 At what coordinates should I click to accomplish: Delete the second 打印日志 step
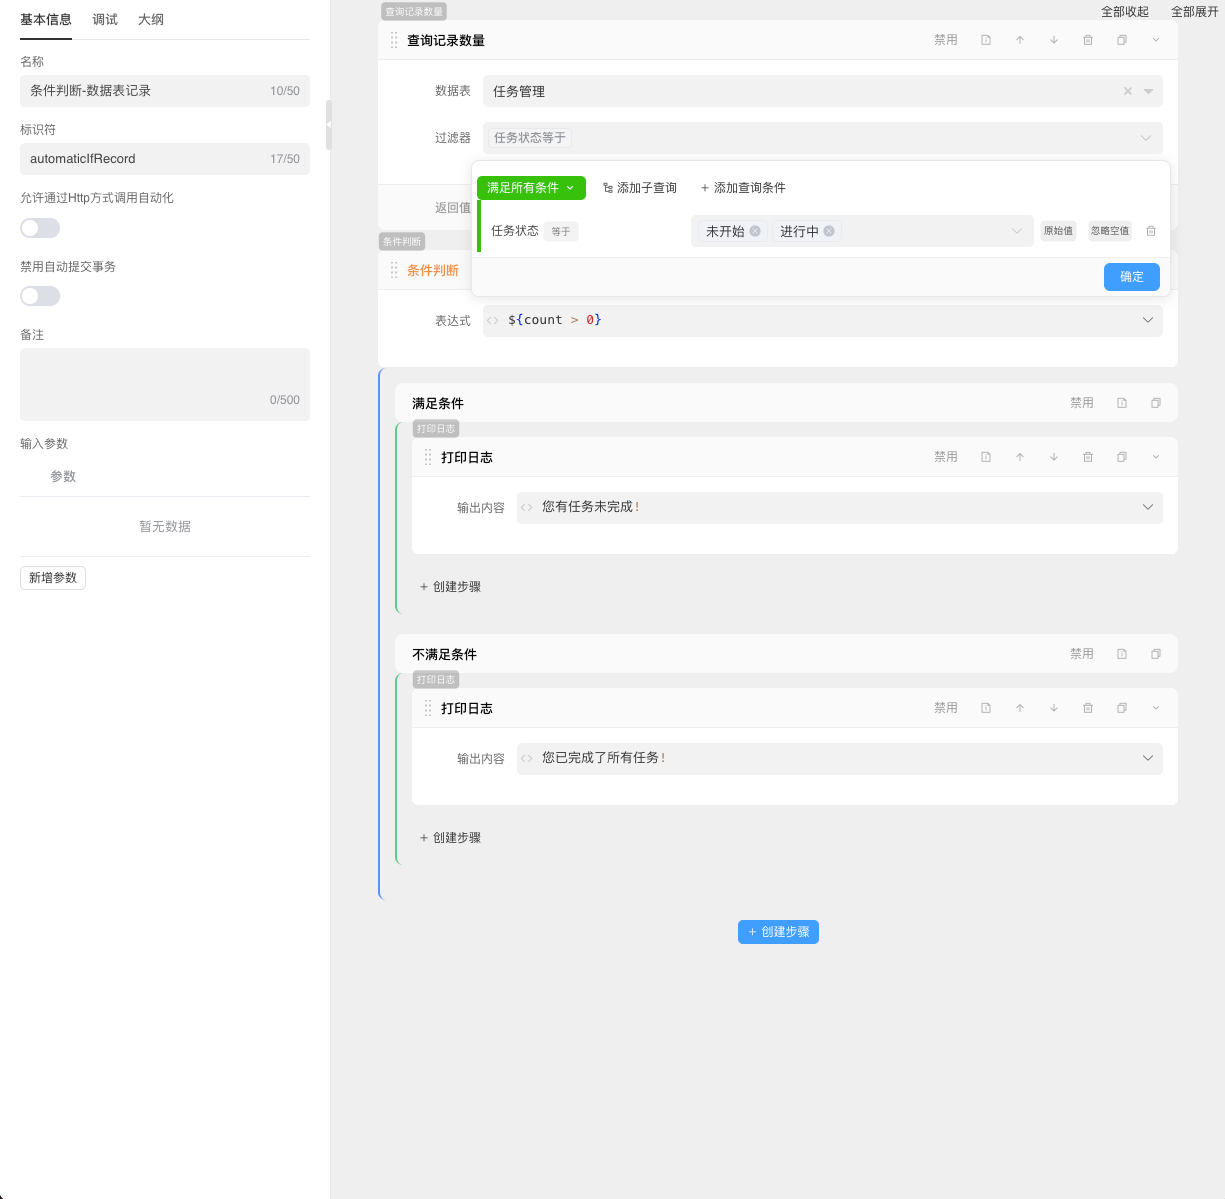point(1088,708)
